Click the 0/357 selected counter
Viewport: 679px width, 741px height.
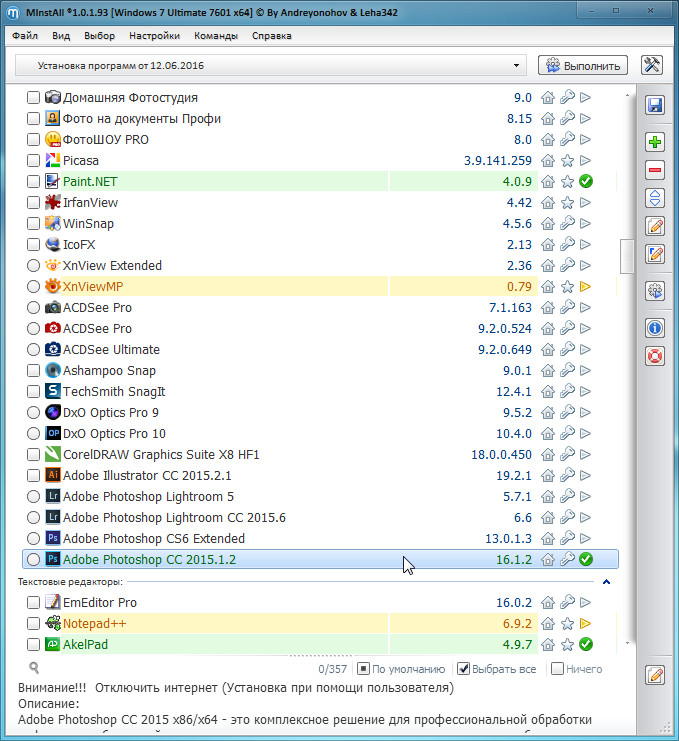pos(332,669)
